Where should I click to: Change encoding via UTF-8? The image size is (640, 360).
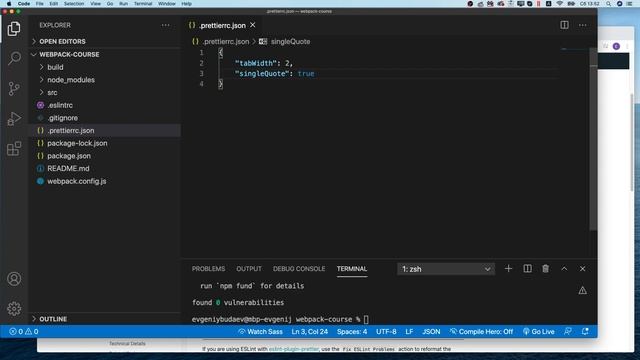(x=386, y=331)
